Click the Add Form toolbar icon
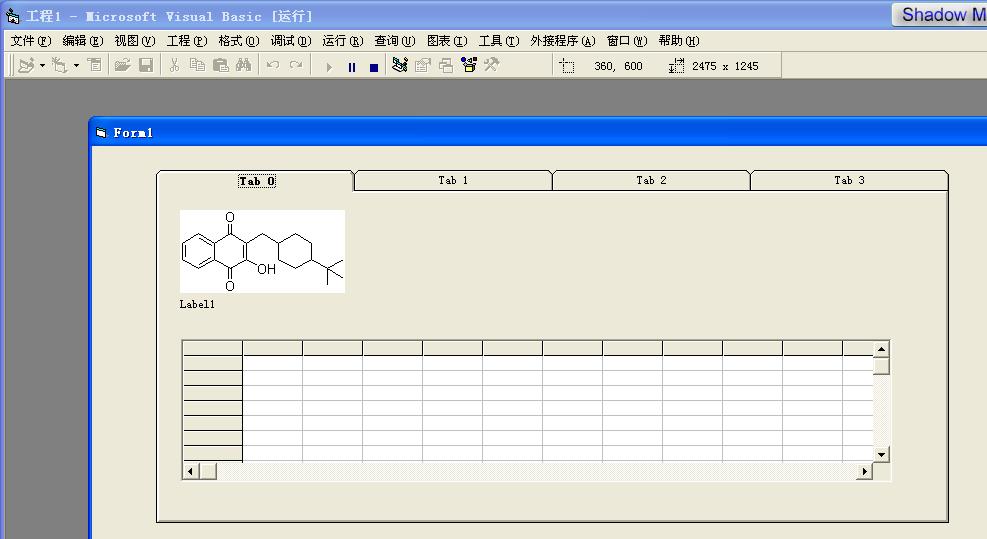The width and height of the screenshot is (987, 539). [60, 65]
